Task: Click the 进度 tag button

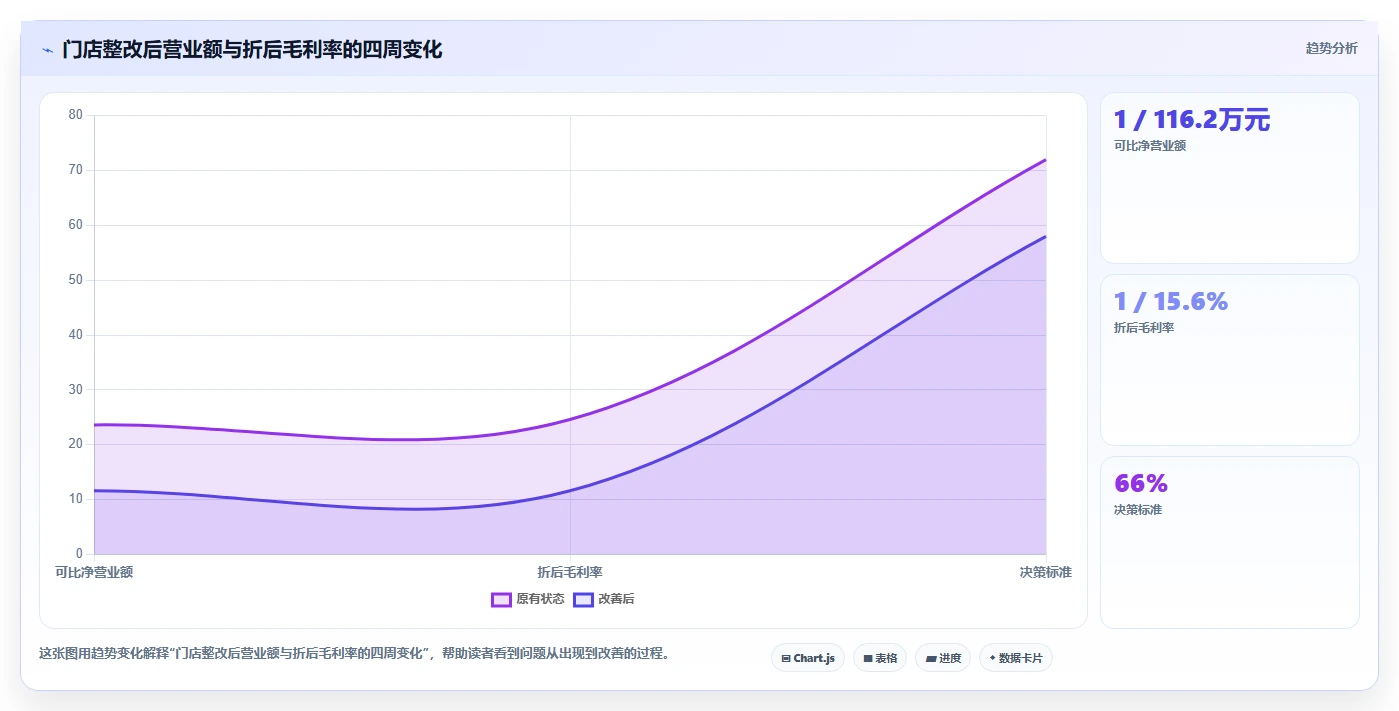Action: pyautogui.click(x=943, y=658)
